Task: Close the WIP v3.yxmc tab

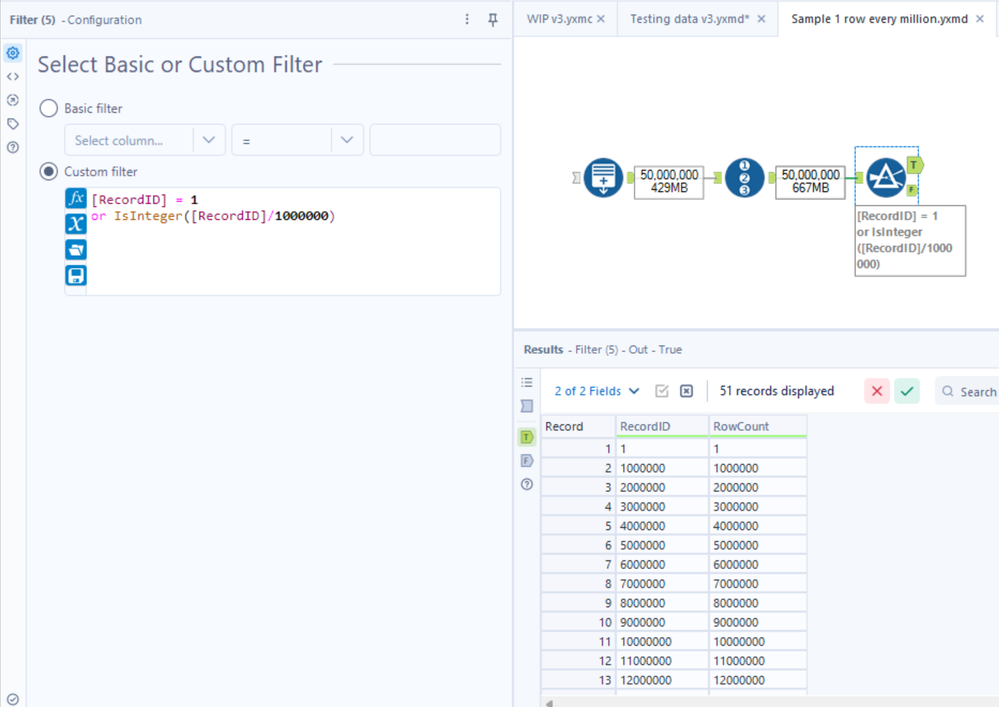Action: [601, 19]
